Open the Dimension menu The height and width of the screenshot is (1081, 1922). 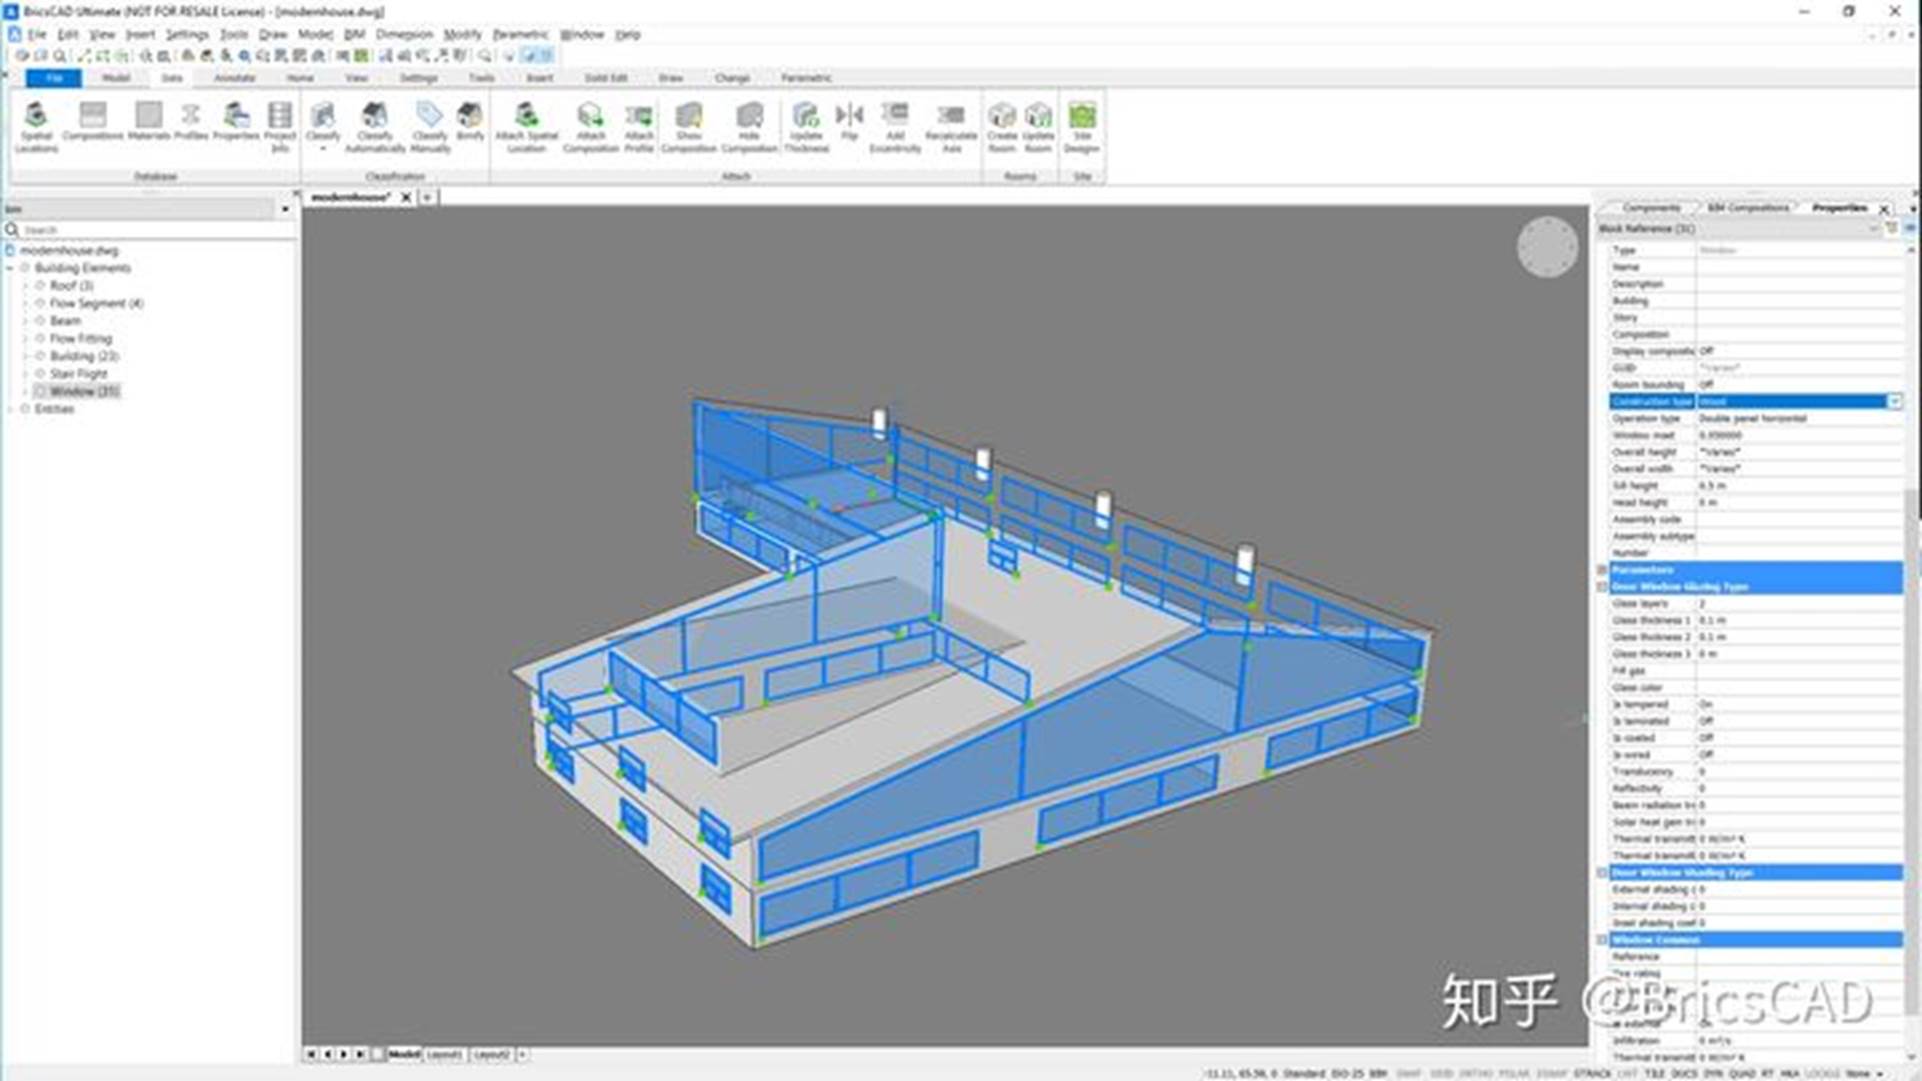click(x=404, y=34)
